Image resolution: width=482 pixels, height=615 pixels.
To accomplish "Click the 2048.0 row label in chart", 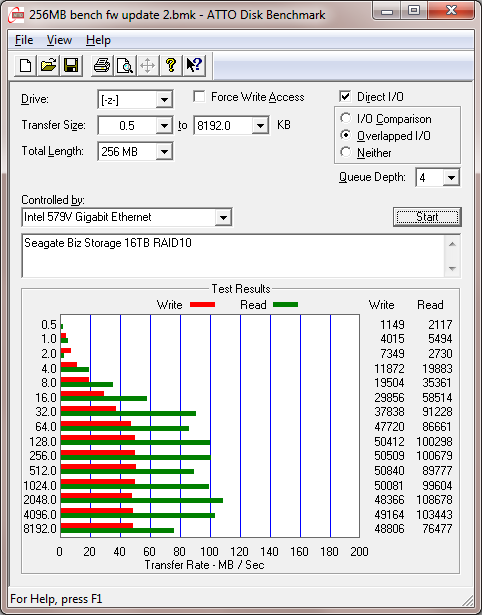I will point(40,500).
